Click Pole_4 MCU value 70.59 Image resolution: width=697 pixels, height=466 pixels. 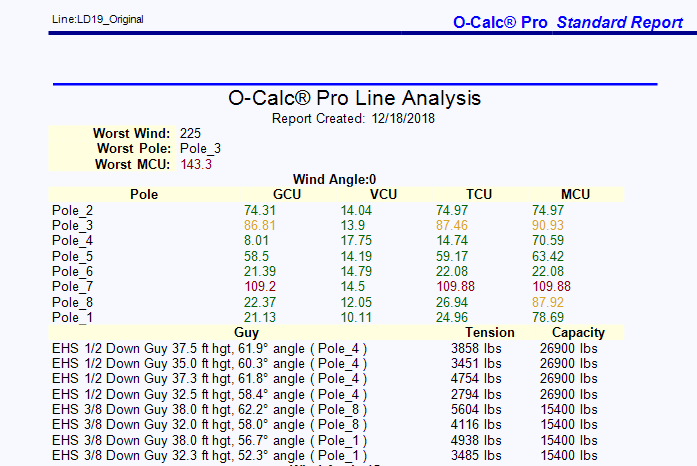click(x=548, y=241)
